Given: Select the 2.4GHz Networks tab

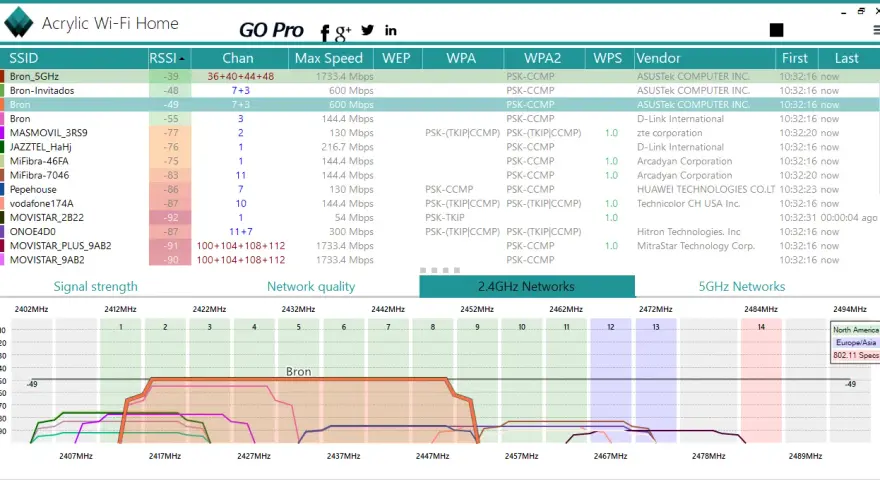Looking at the screenshot, I should click(x=526, y=286).
